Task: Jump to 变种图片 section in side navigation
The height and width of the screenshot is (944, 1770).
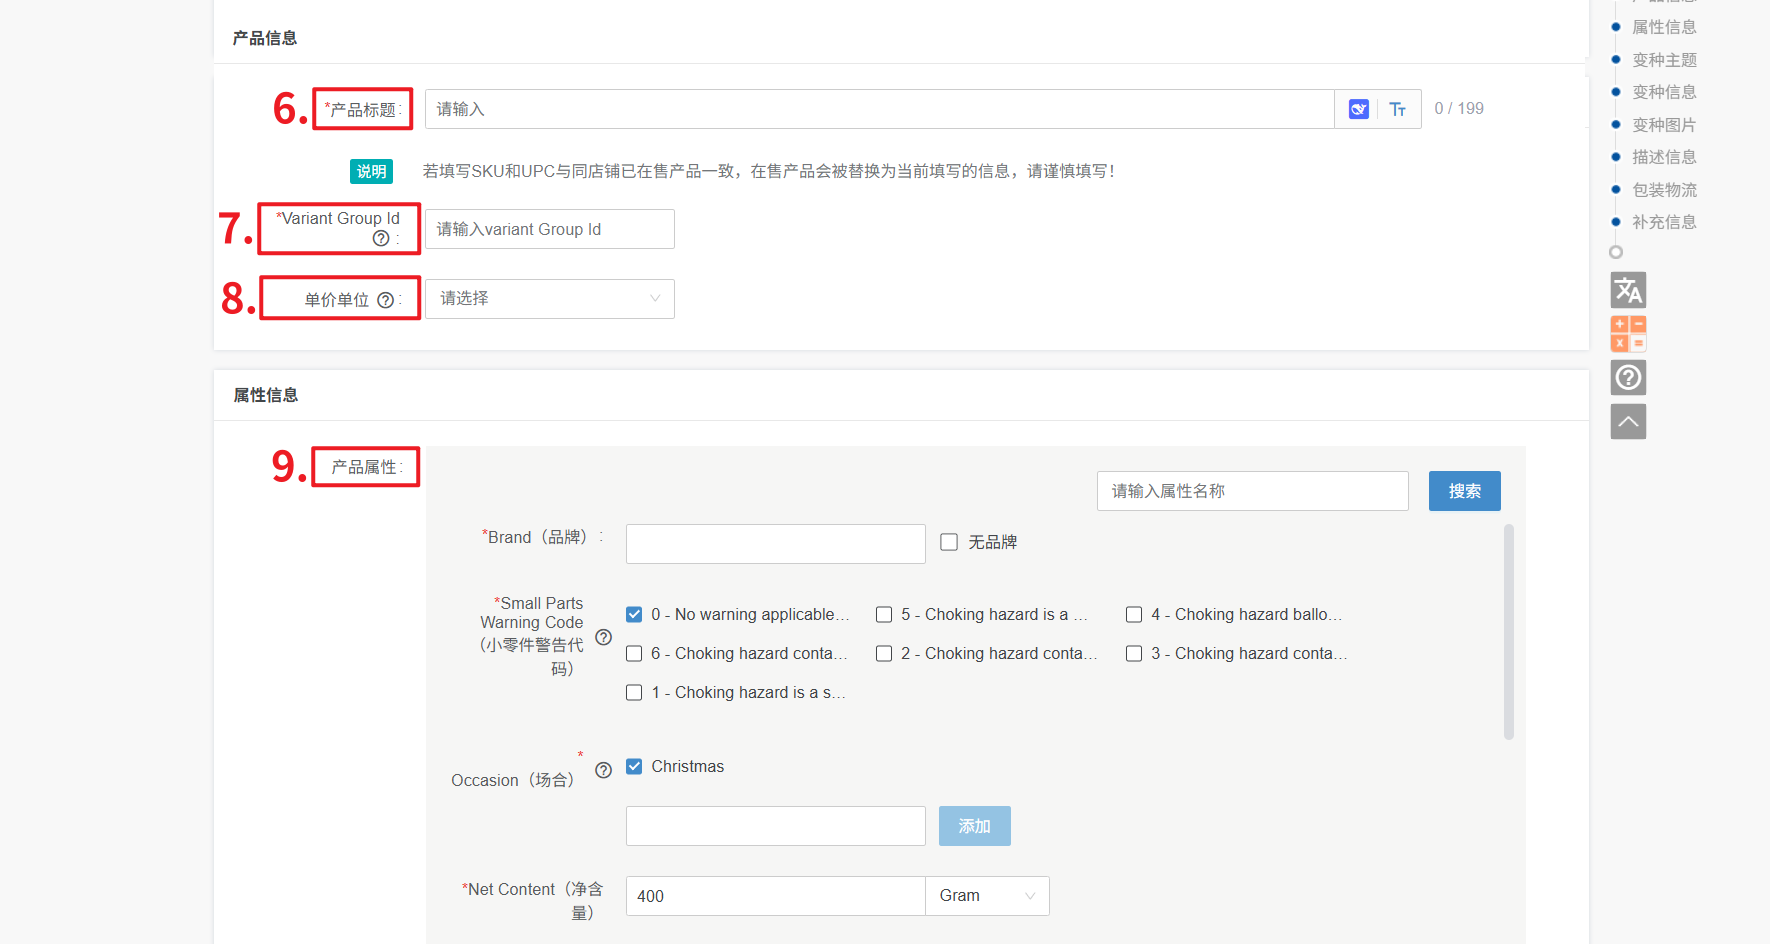Action: 1663,125
